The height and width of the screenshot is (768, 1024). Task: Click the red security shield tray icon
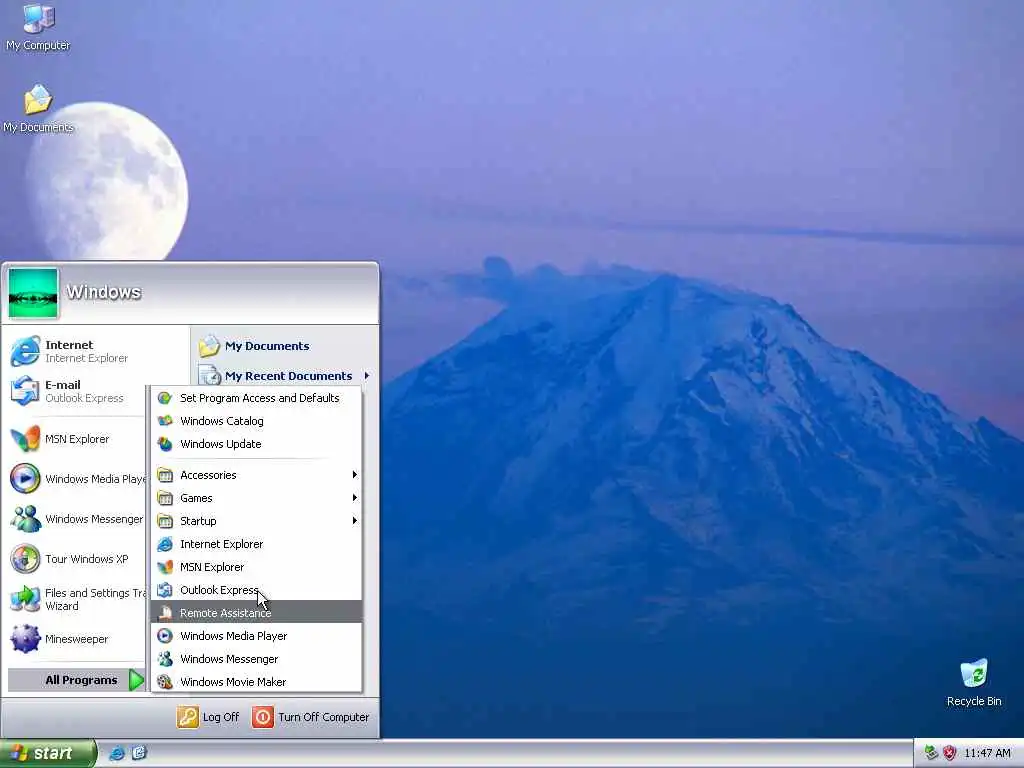coord(950,753)
